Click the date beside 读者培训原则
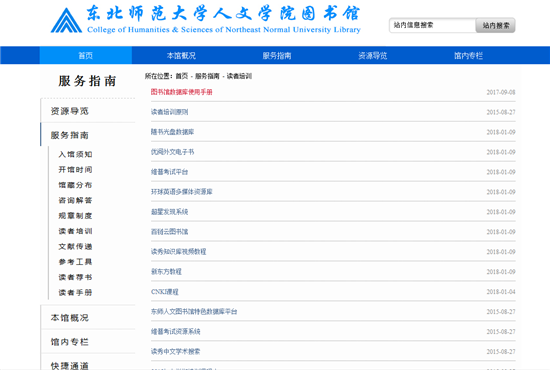550x370 pixels. click(501, 112)
